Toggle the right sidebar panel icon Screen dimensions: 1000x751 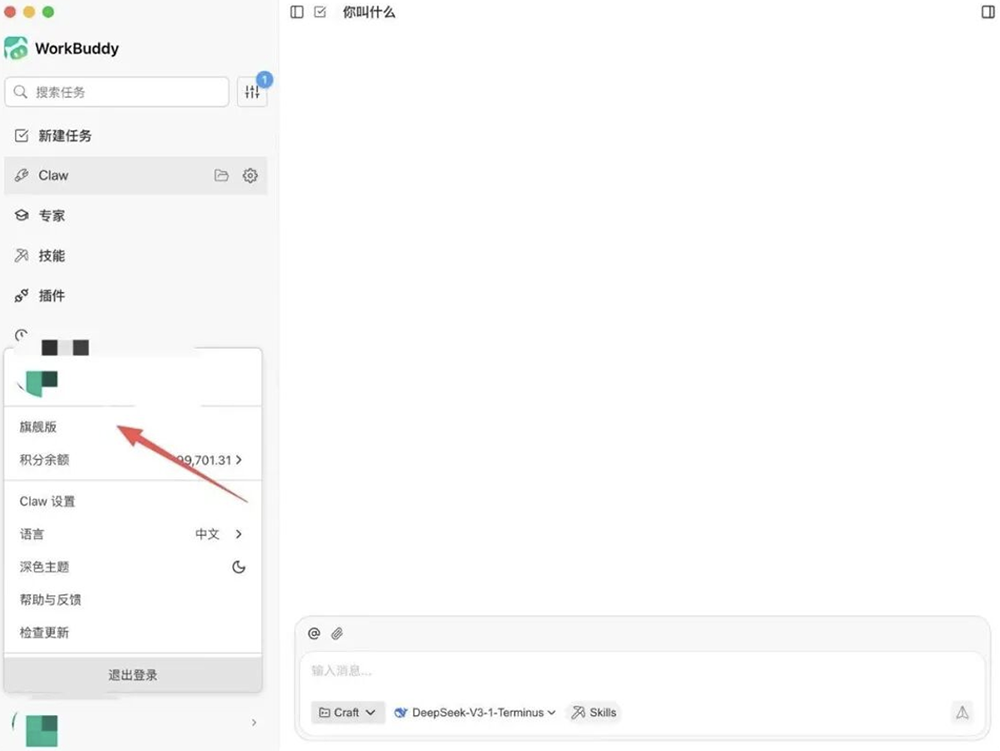tap(988, 12)
